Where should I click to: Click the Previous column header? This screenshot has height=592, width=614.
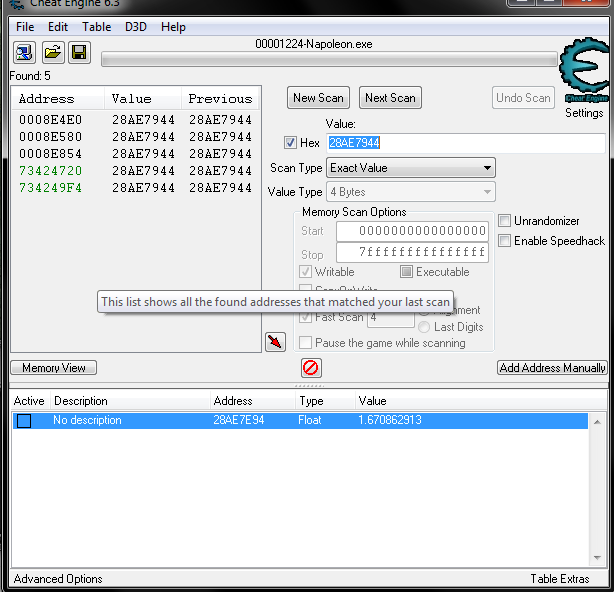(220, 98)
